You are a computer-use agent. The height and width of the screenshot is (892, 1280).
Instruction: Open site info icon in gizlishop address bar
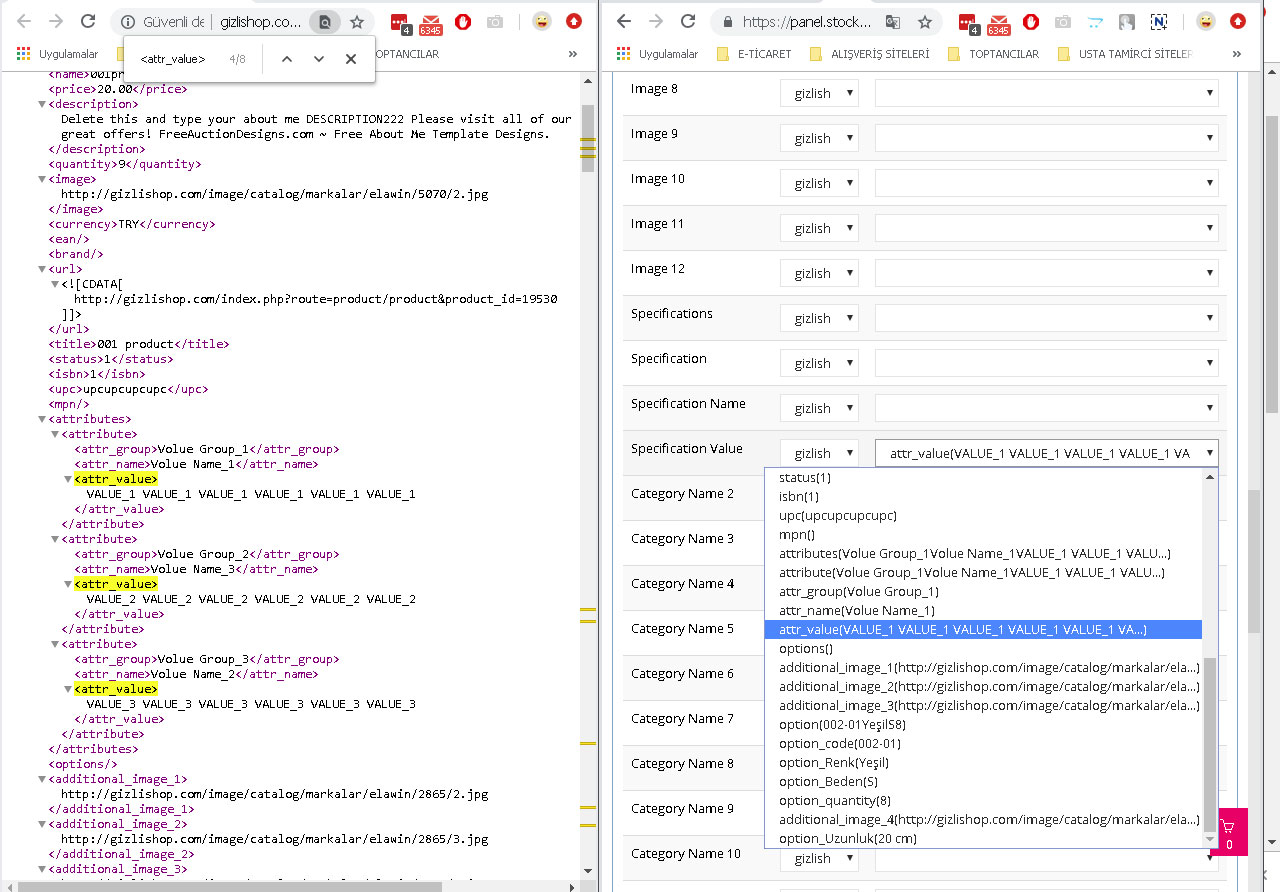point(127,21)
